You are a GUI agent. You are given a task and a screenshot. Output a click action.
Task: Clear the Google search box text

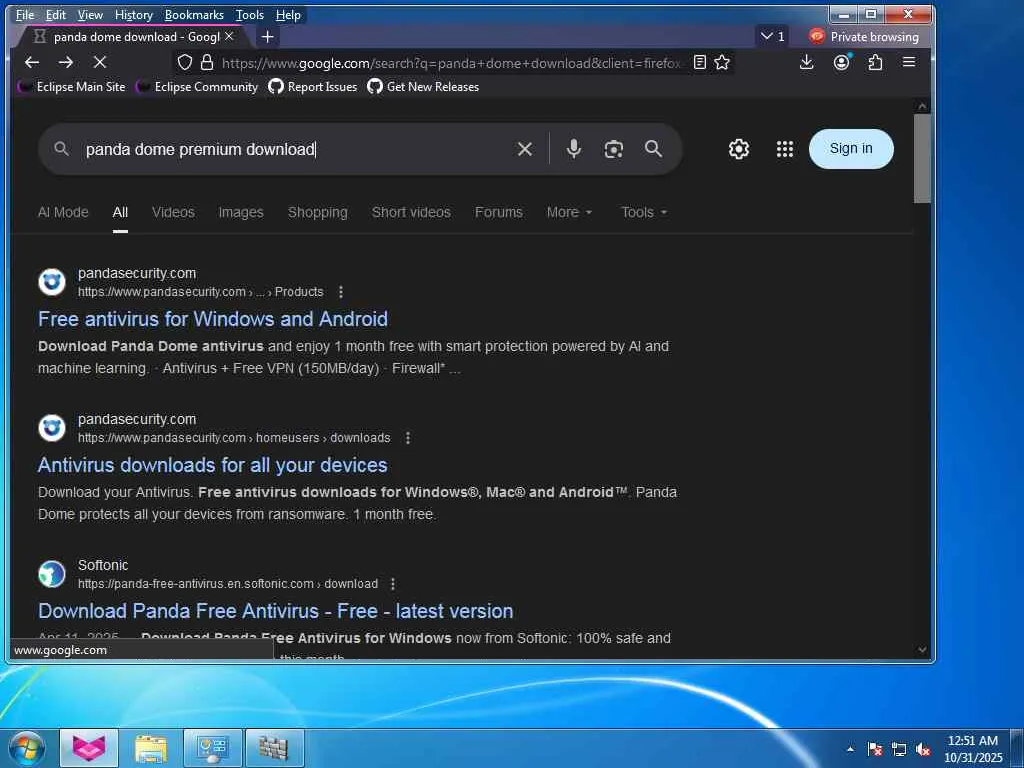(524, 149)
